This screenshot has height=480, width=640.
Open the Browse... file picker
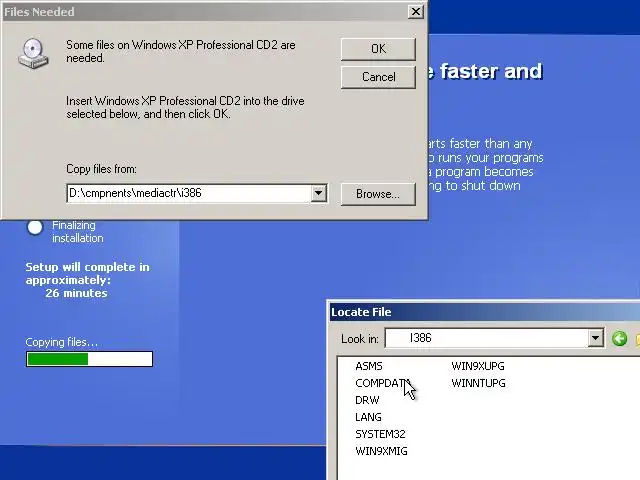(378, 194)
